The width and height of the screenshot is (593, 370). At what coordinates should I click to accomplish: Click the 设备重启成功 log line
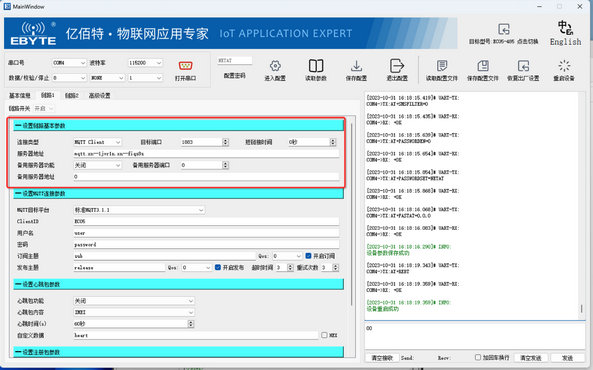click(x=383, y=309)
